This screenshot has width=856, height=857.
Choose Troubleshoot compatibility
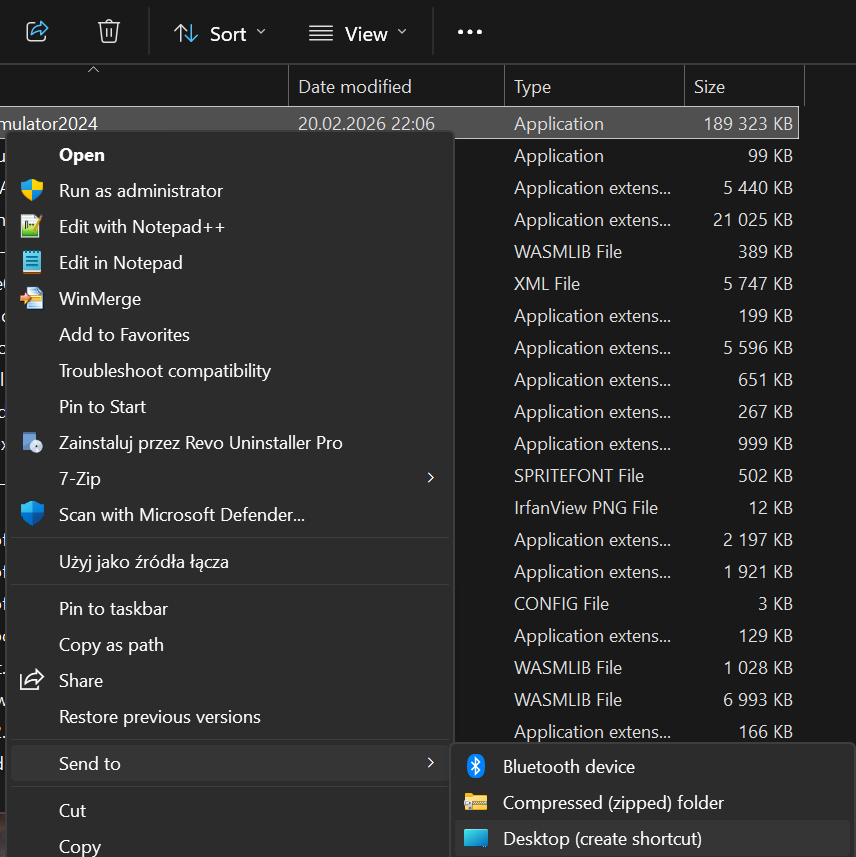click(x=165, y=371)
